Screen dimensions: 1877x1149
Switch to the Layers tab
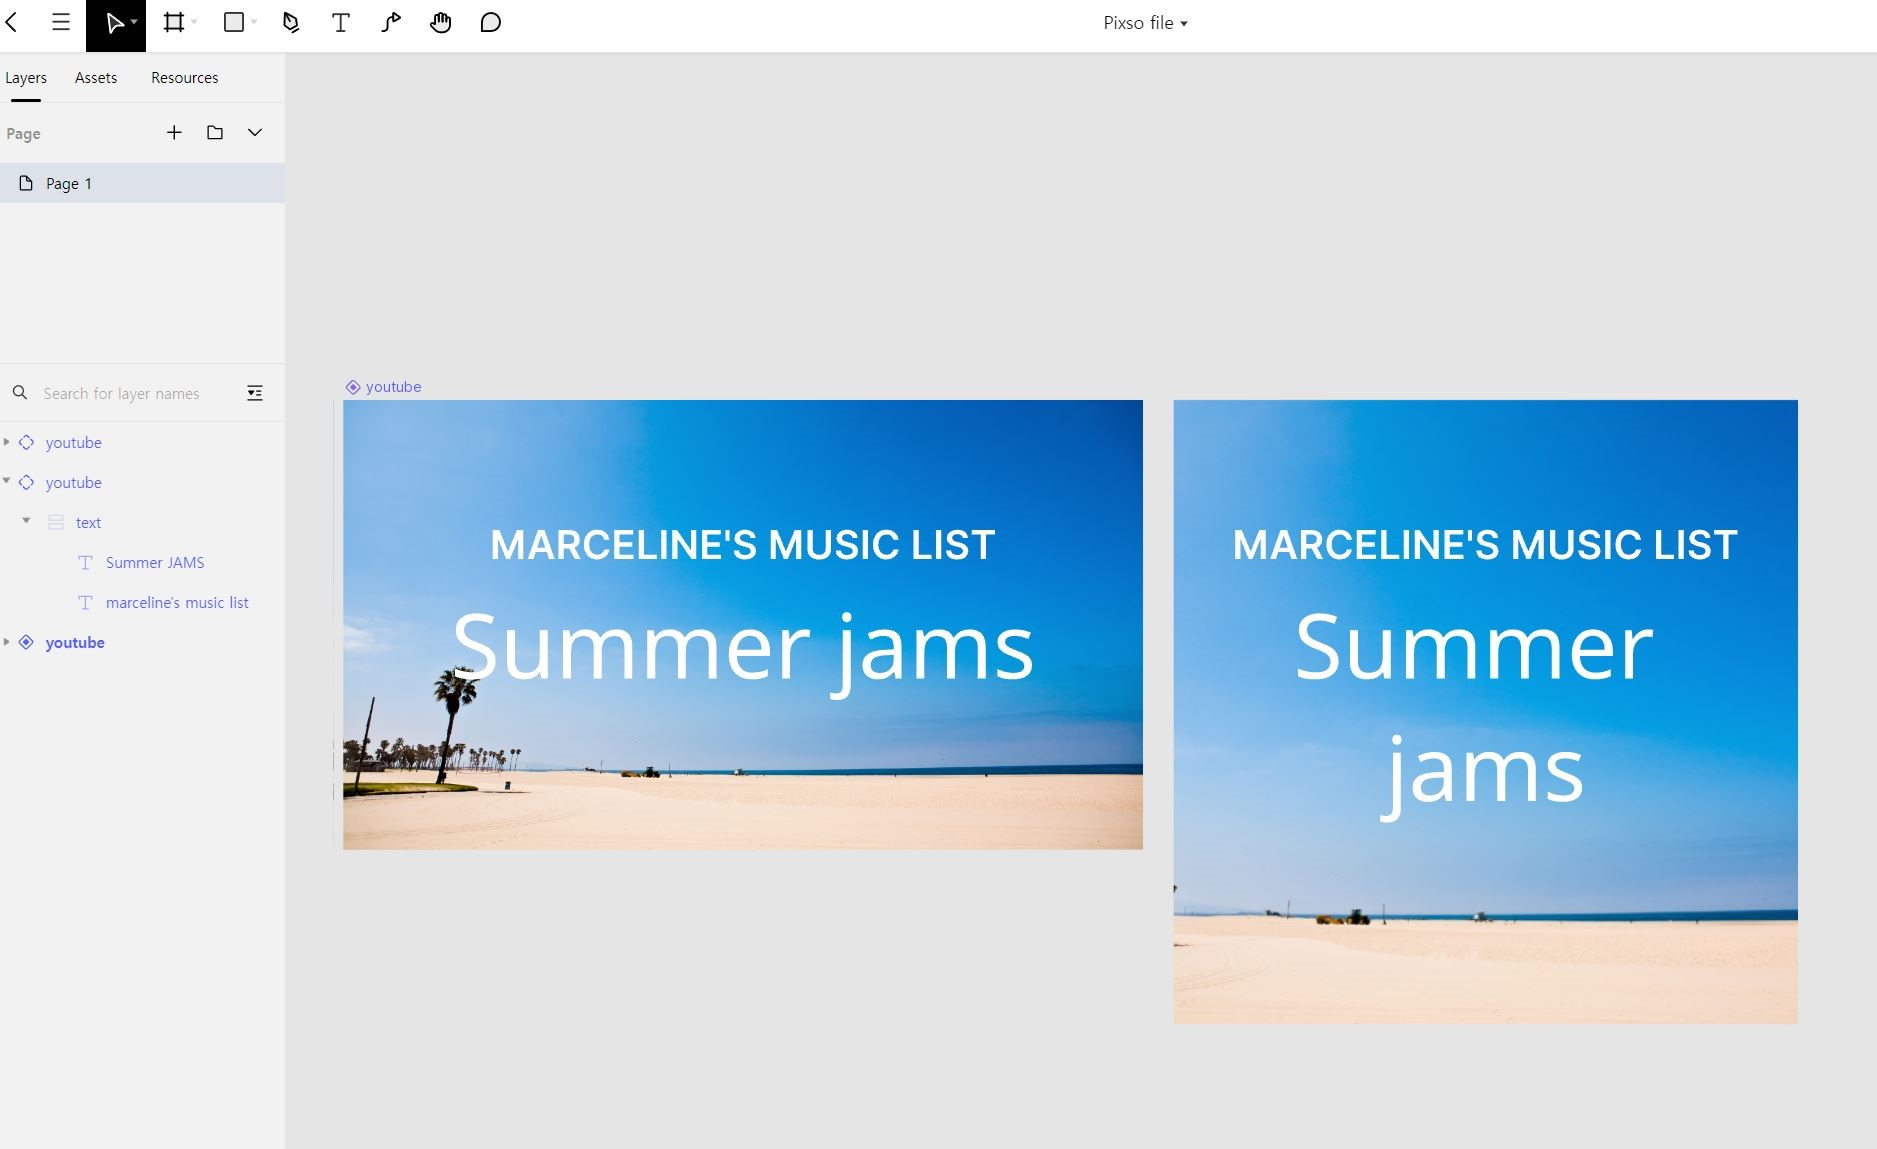[26, 78]
